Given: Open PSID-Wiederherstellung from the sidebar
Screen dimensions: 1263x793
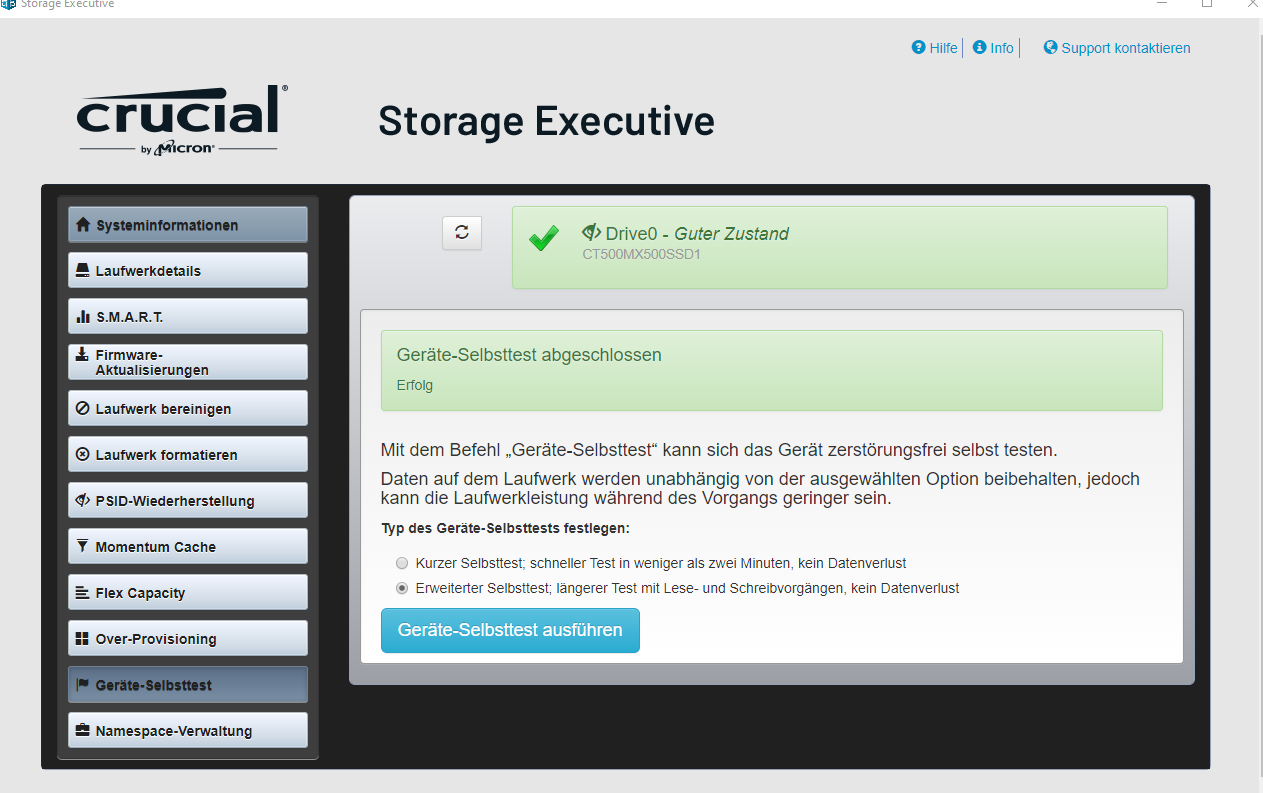Looking at the screenshot, I should point(188,500).
